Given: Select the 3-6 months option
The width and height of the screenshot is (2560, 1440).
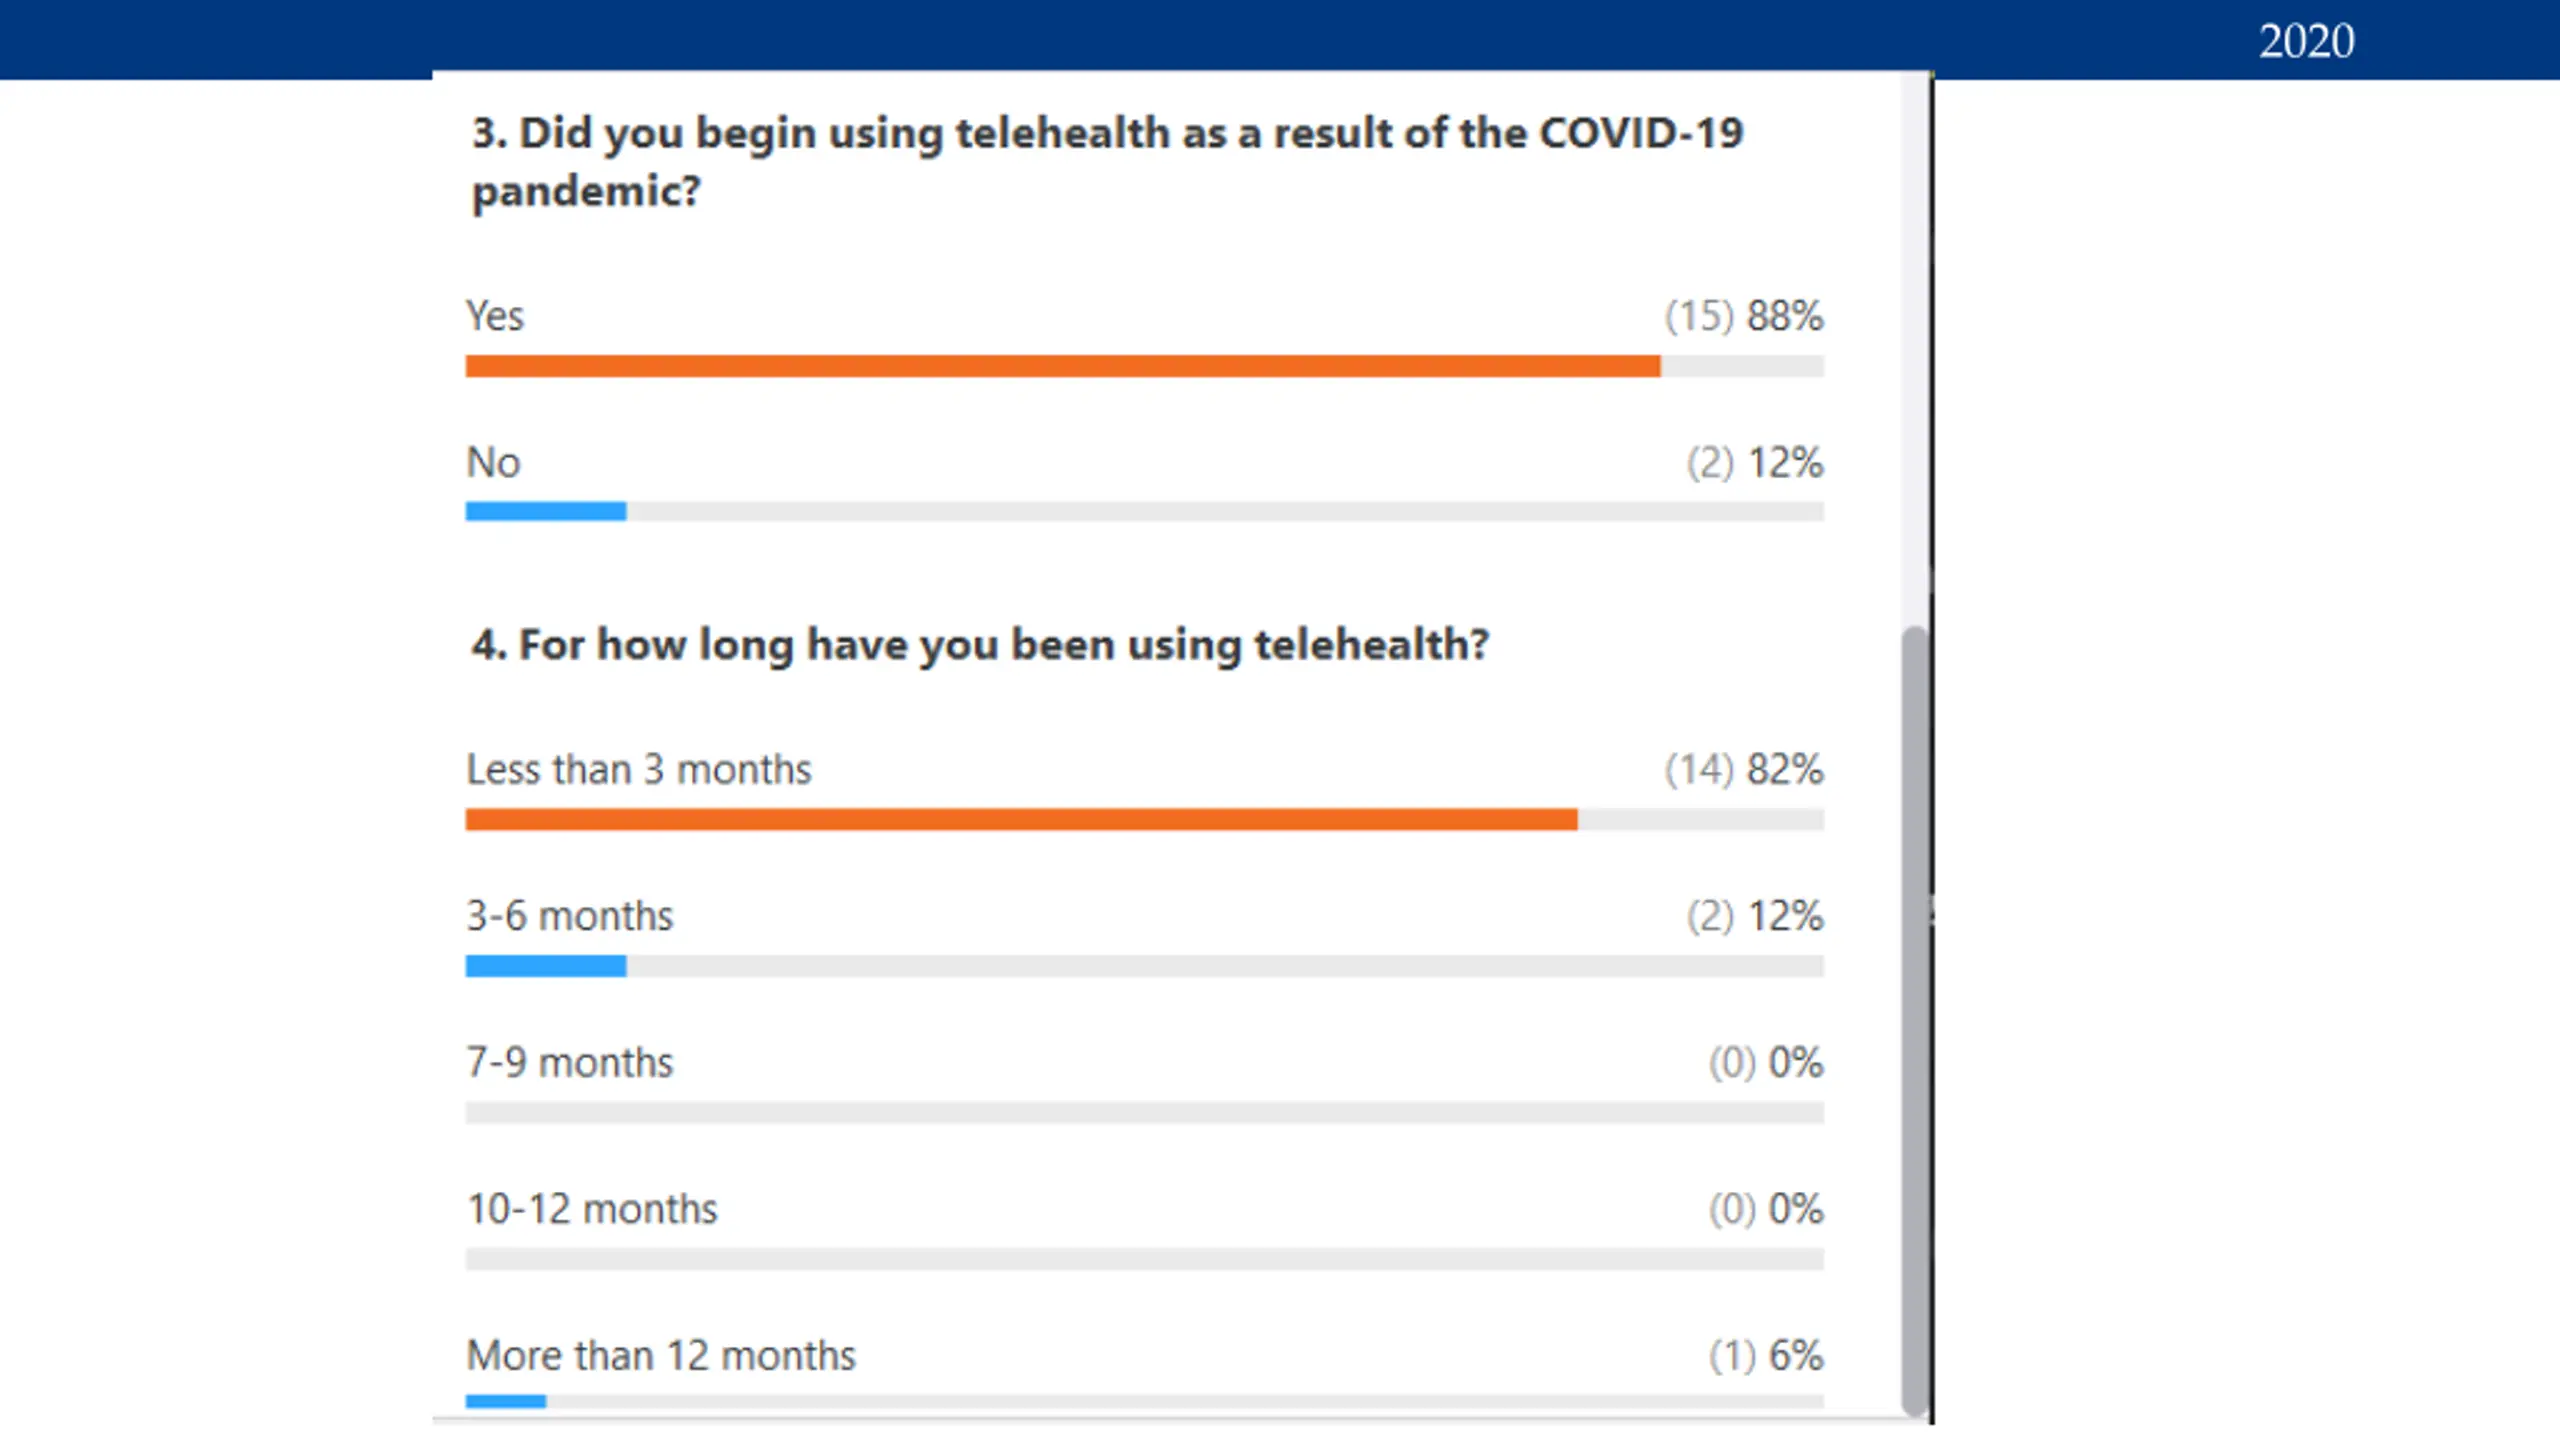Looking at the screenshot, I should [570, 916].
